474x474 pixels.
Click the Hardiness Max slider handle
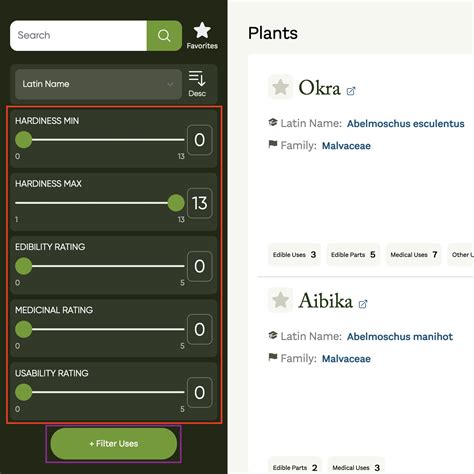coord(176,203)
